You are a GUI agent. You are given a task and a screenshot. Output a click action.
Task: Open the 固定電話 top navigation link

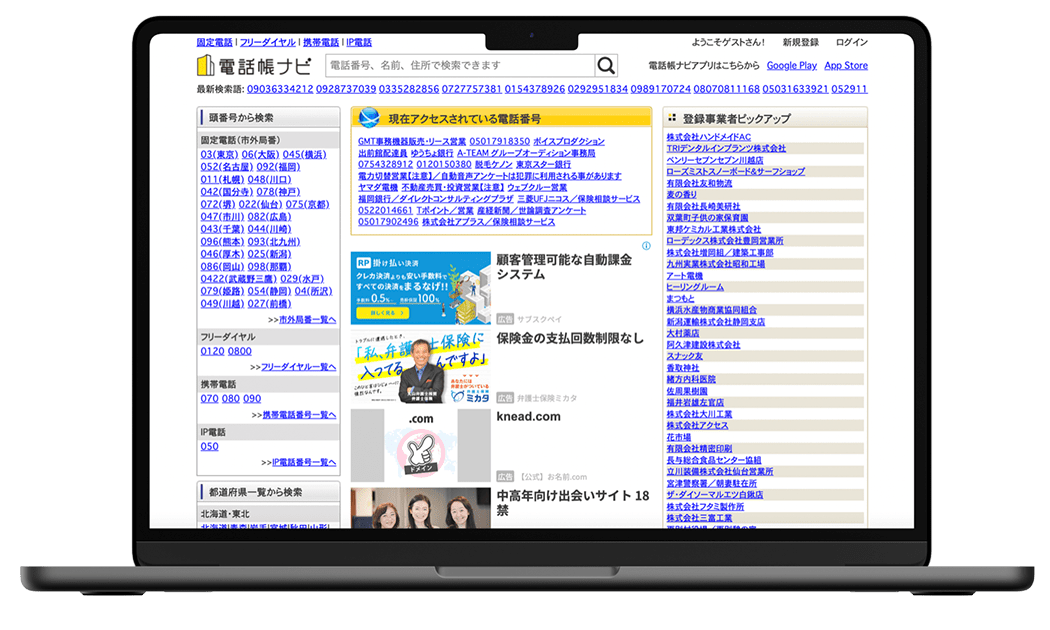pos(215,42)
